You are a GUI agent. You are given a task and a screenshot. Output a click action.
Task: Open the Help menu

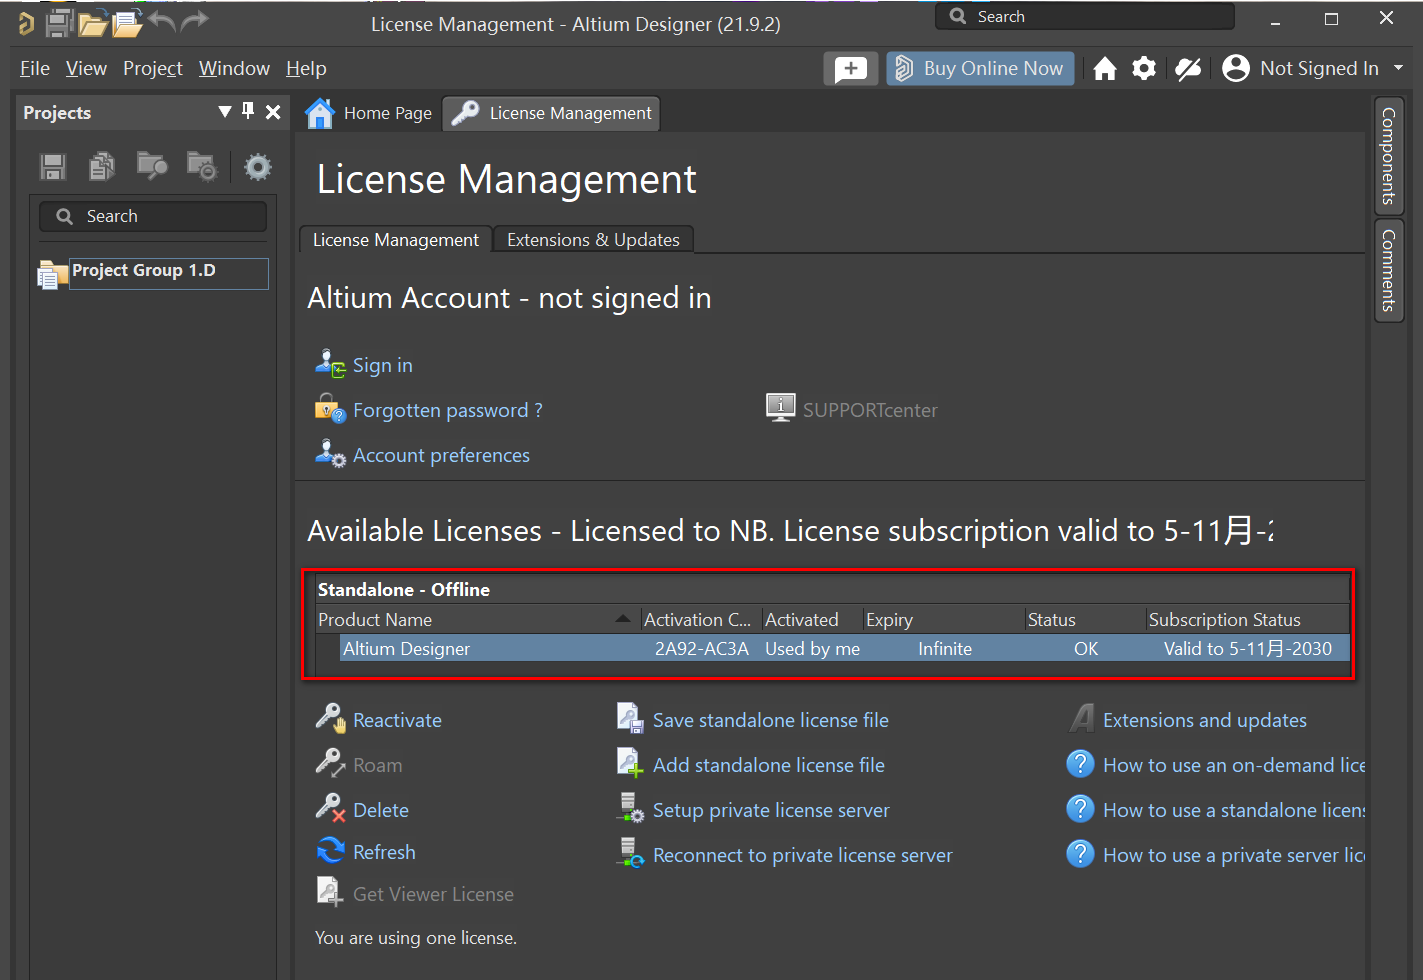click(x=306, y=68)
